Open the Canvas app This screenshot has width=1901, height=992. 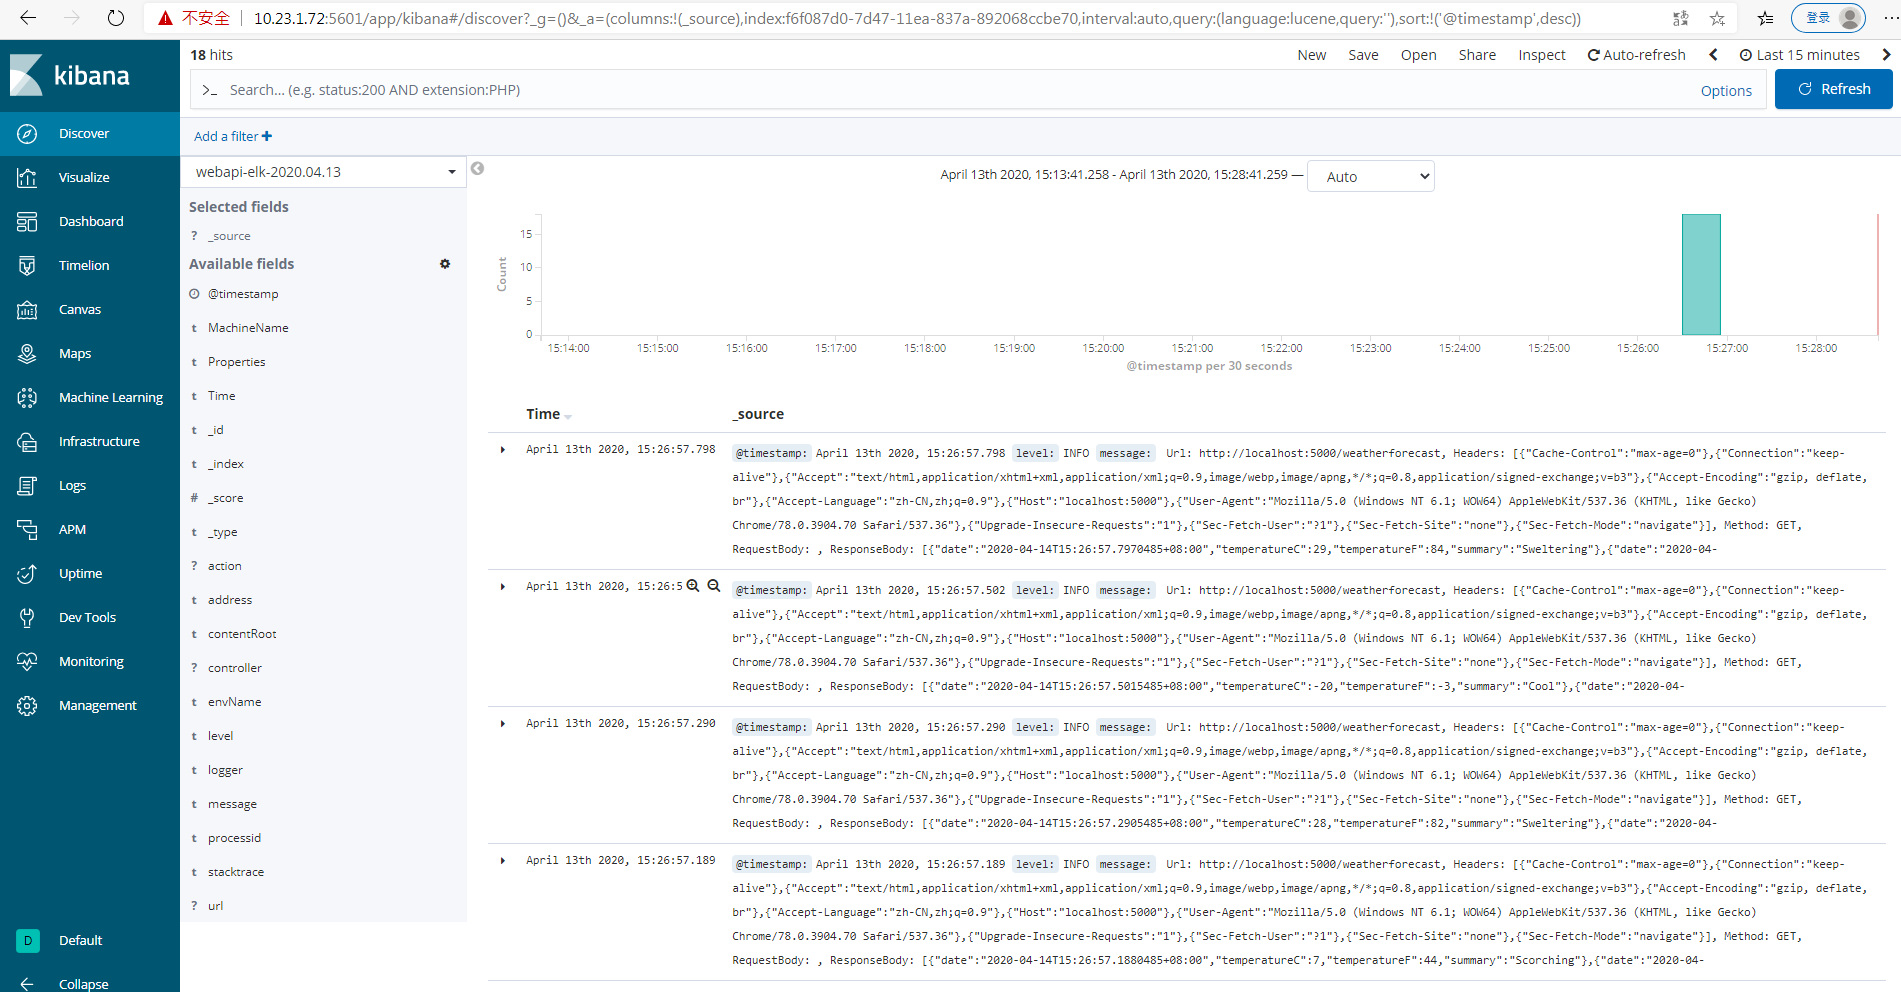(78, 309)
